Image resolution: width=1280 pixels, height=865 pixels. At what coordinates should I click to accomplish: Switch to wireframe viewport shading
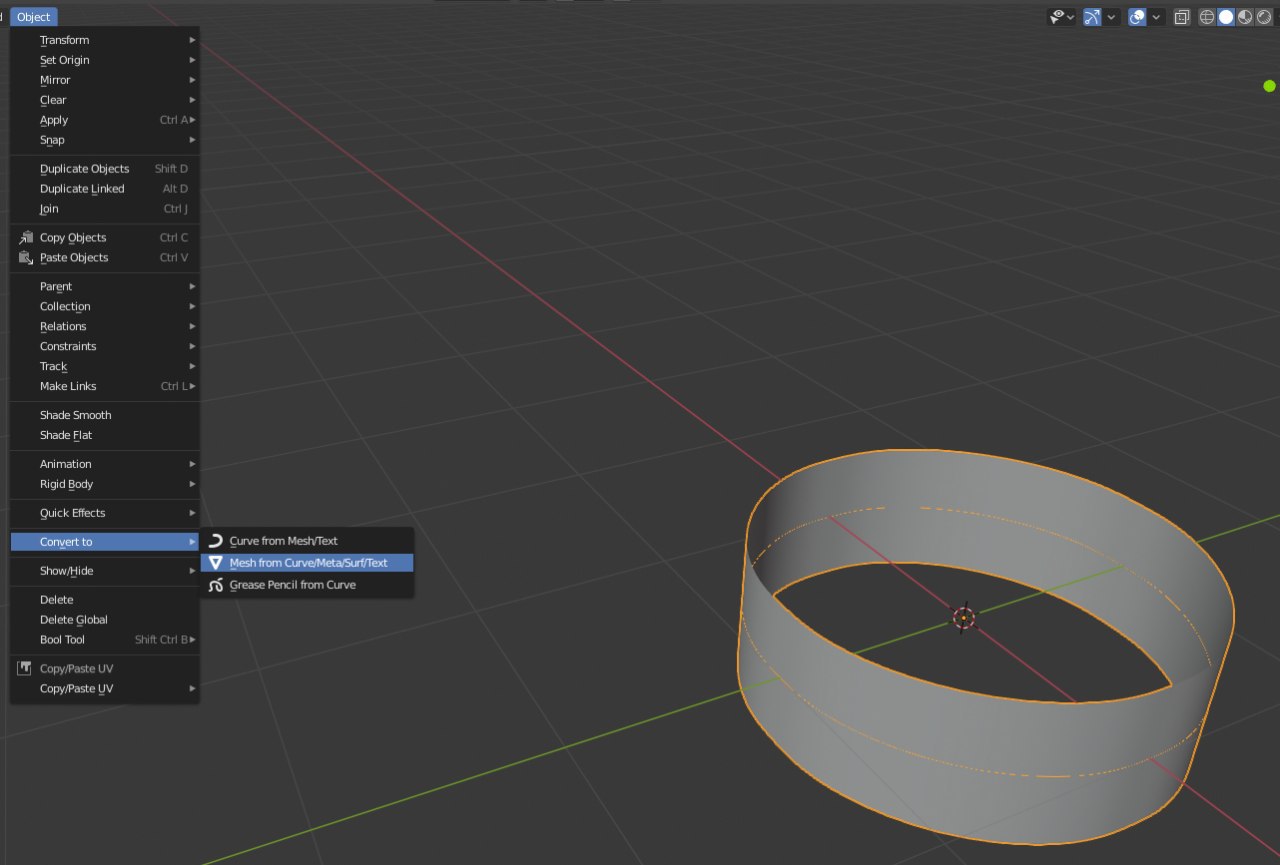[x=1207, y=17]
